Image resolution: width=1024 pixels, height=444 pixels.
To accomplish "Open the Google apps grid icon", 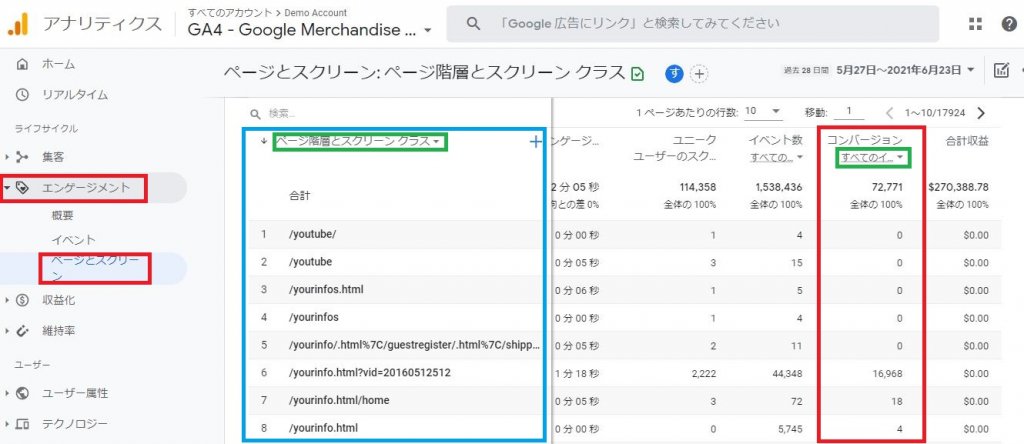I will 975,24.
